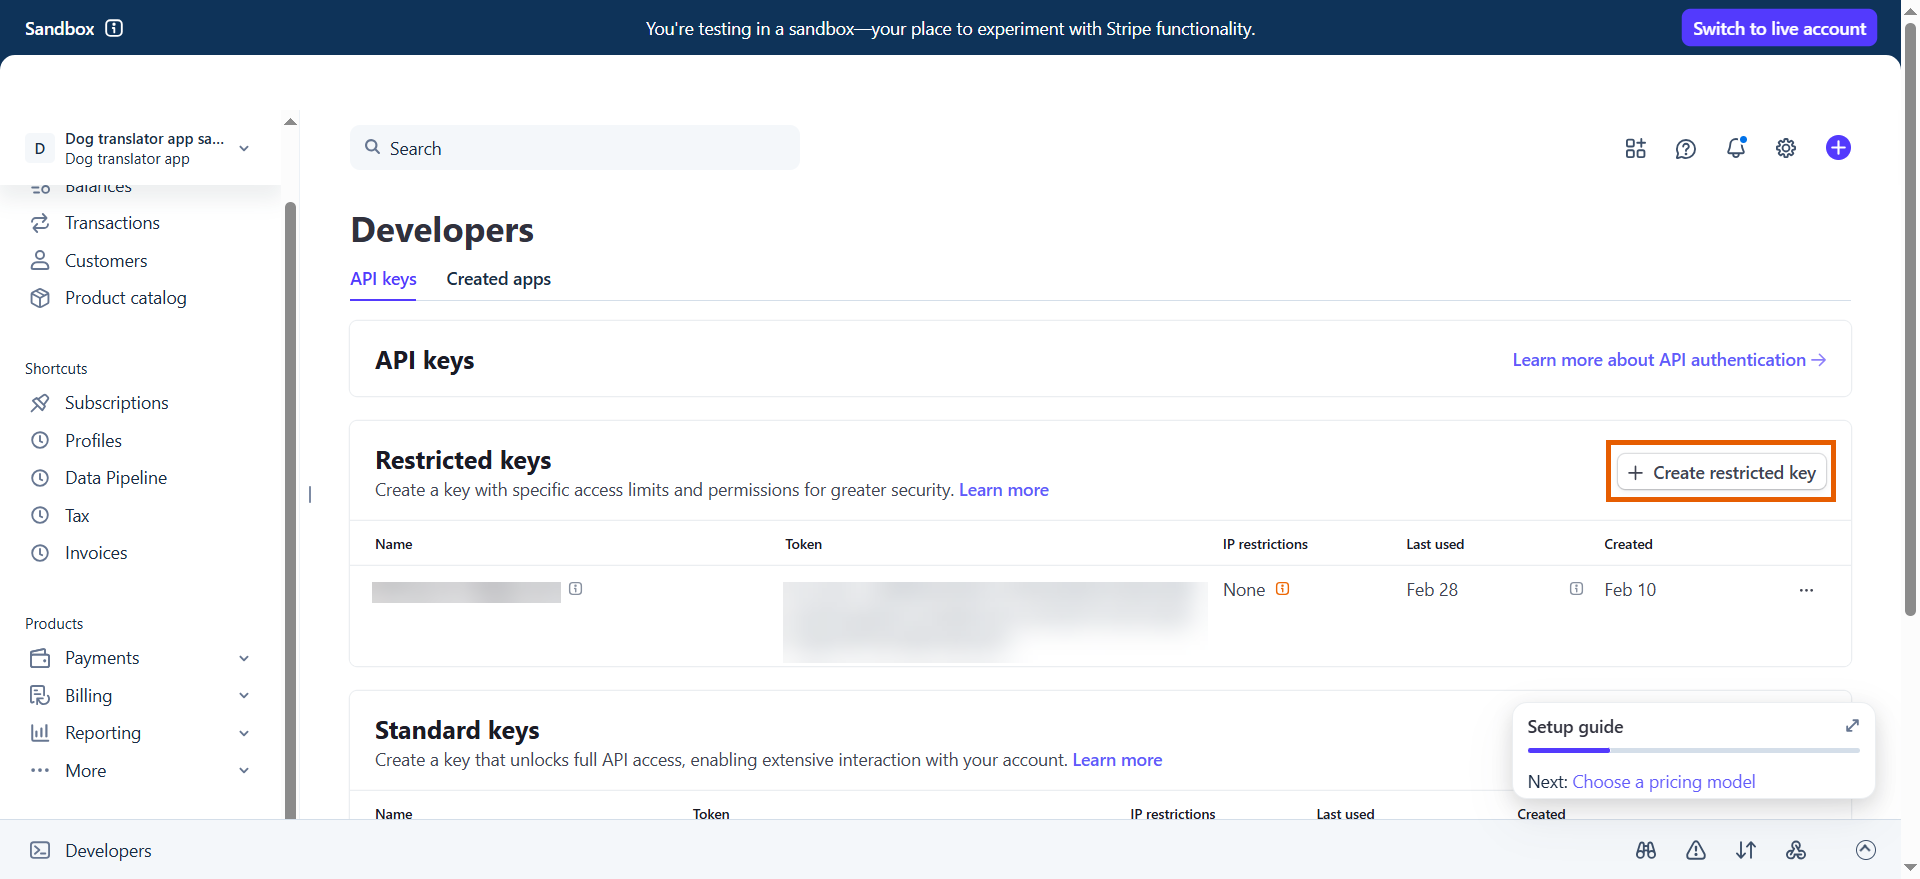This screenshot has width=1920, height=879.
Task: Click Switch to live account button
Action: point(1779,28)
